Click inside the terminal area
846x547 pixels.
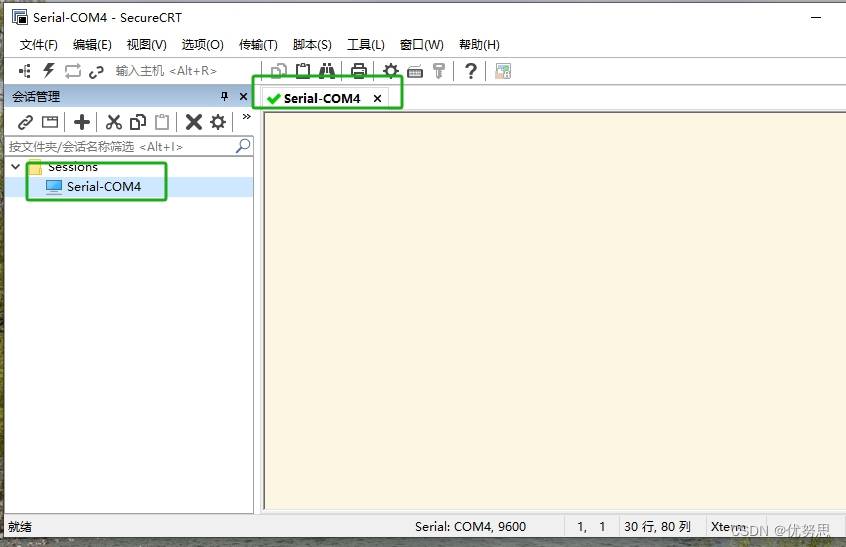tap(555, 310)
